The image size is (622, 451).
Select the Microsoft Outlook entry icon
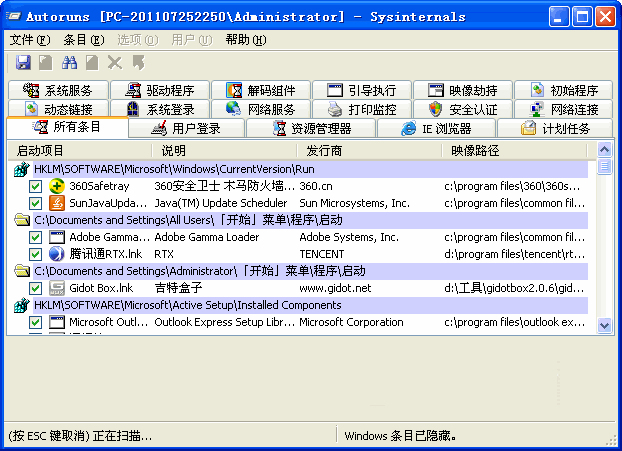(58, 322)
